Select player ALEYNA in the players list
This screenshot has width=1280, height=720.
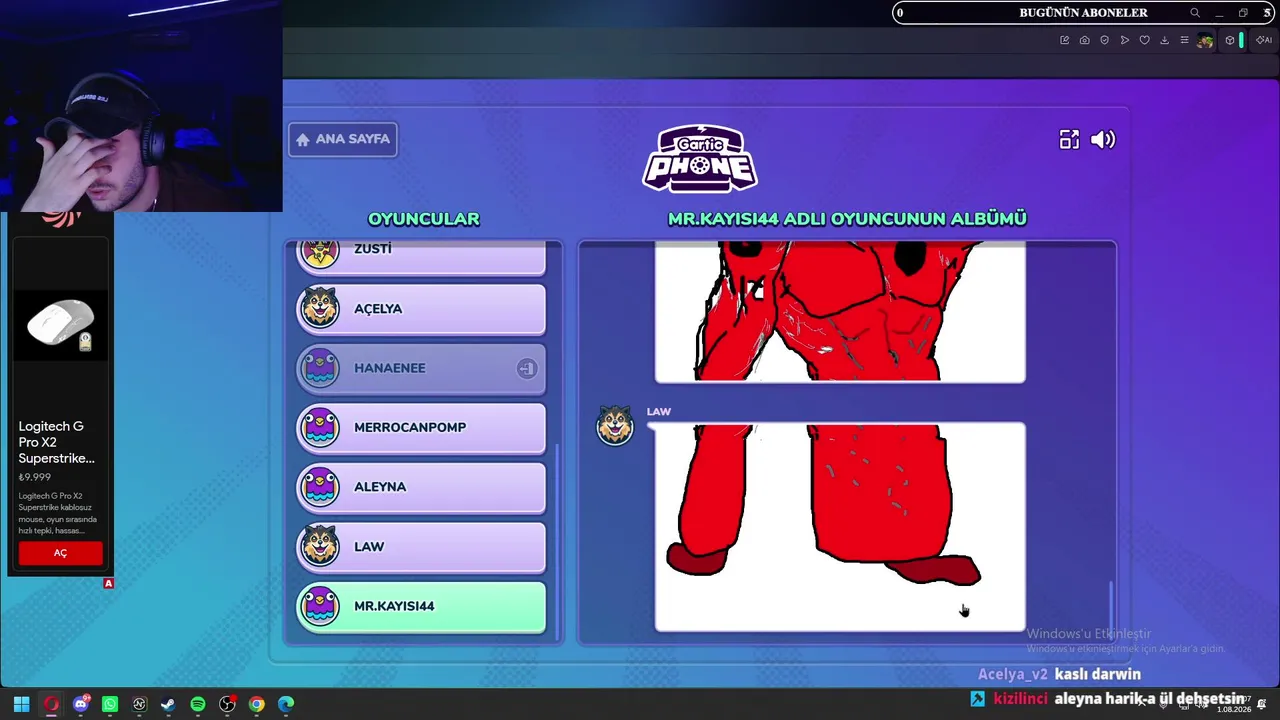pos(421,487)
